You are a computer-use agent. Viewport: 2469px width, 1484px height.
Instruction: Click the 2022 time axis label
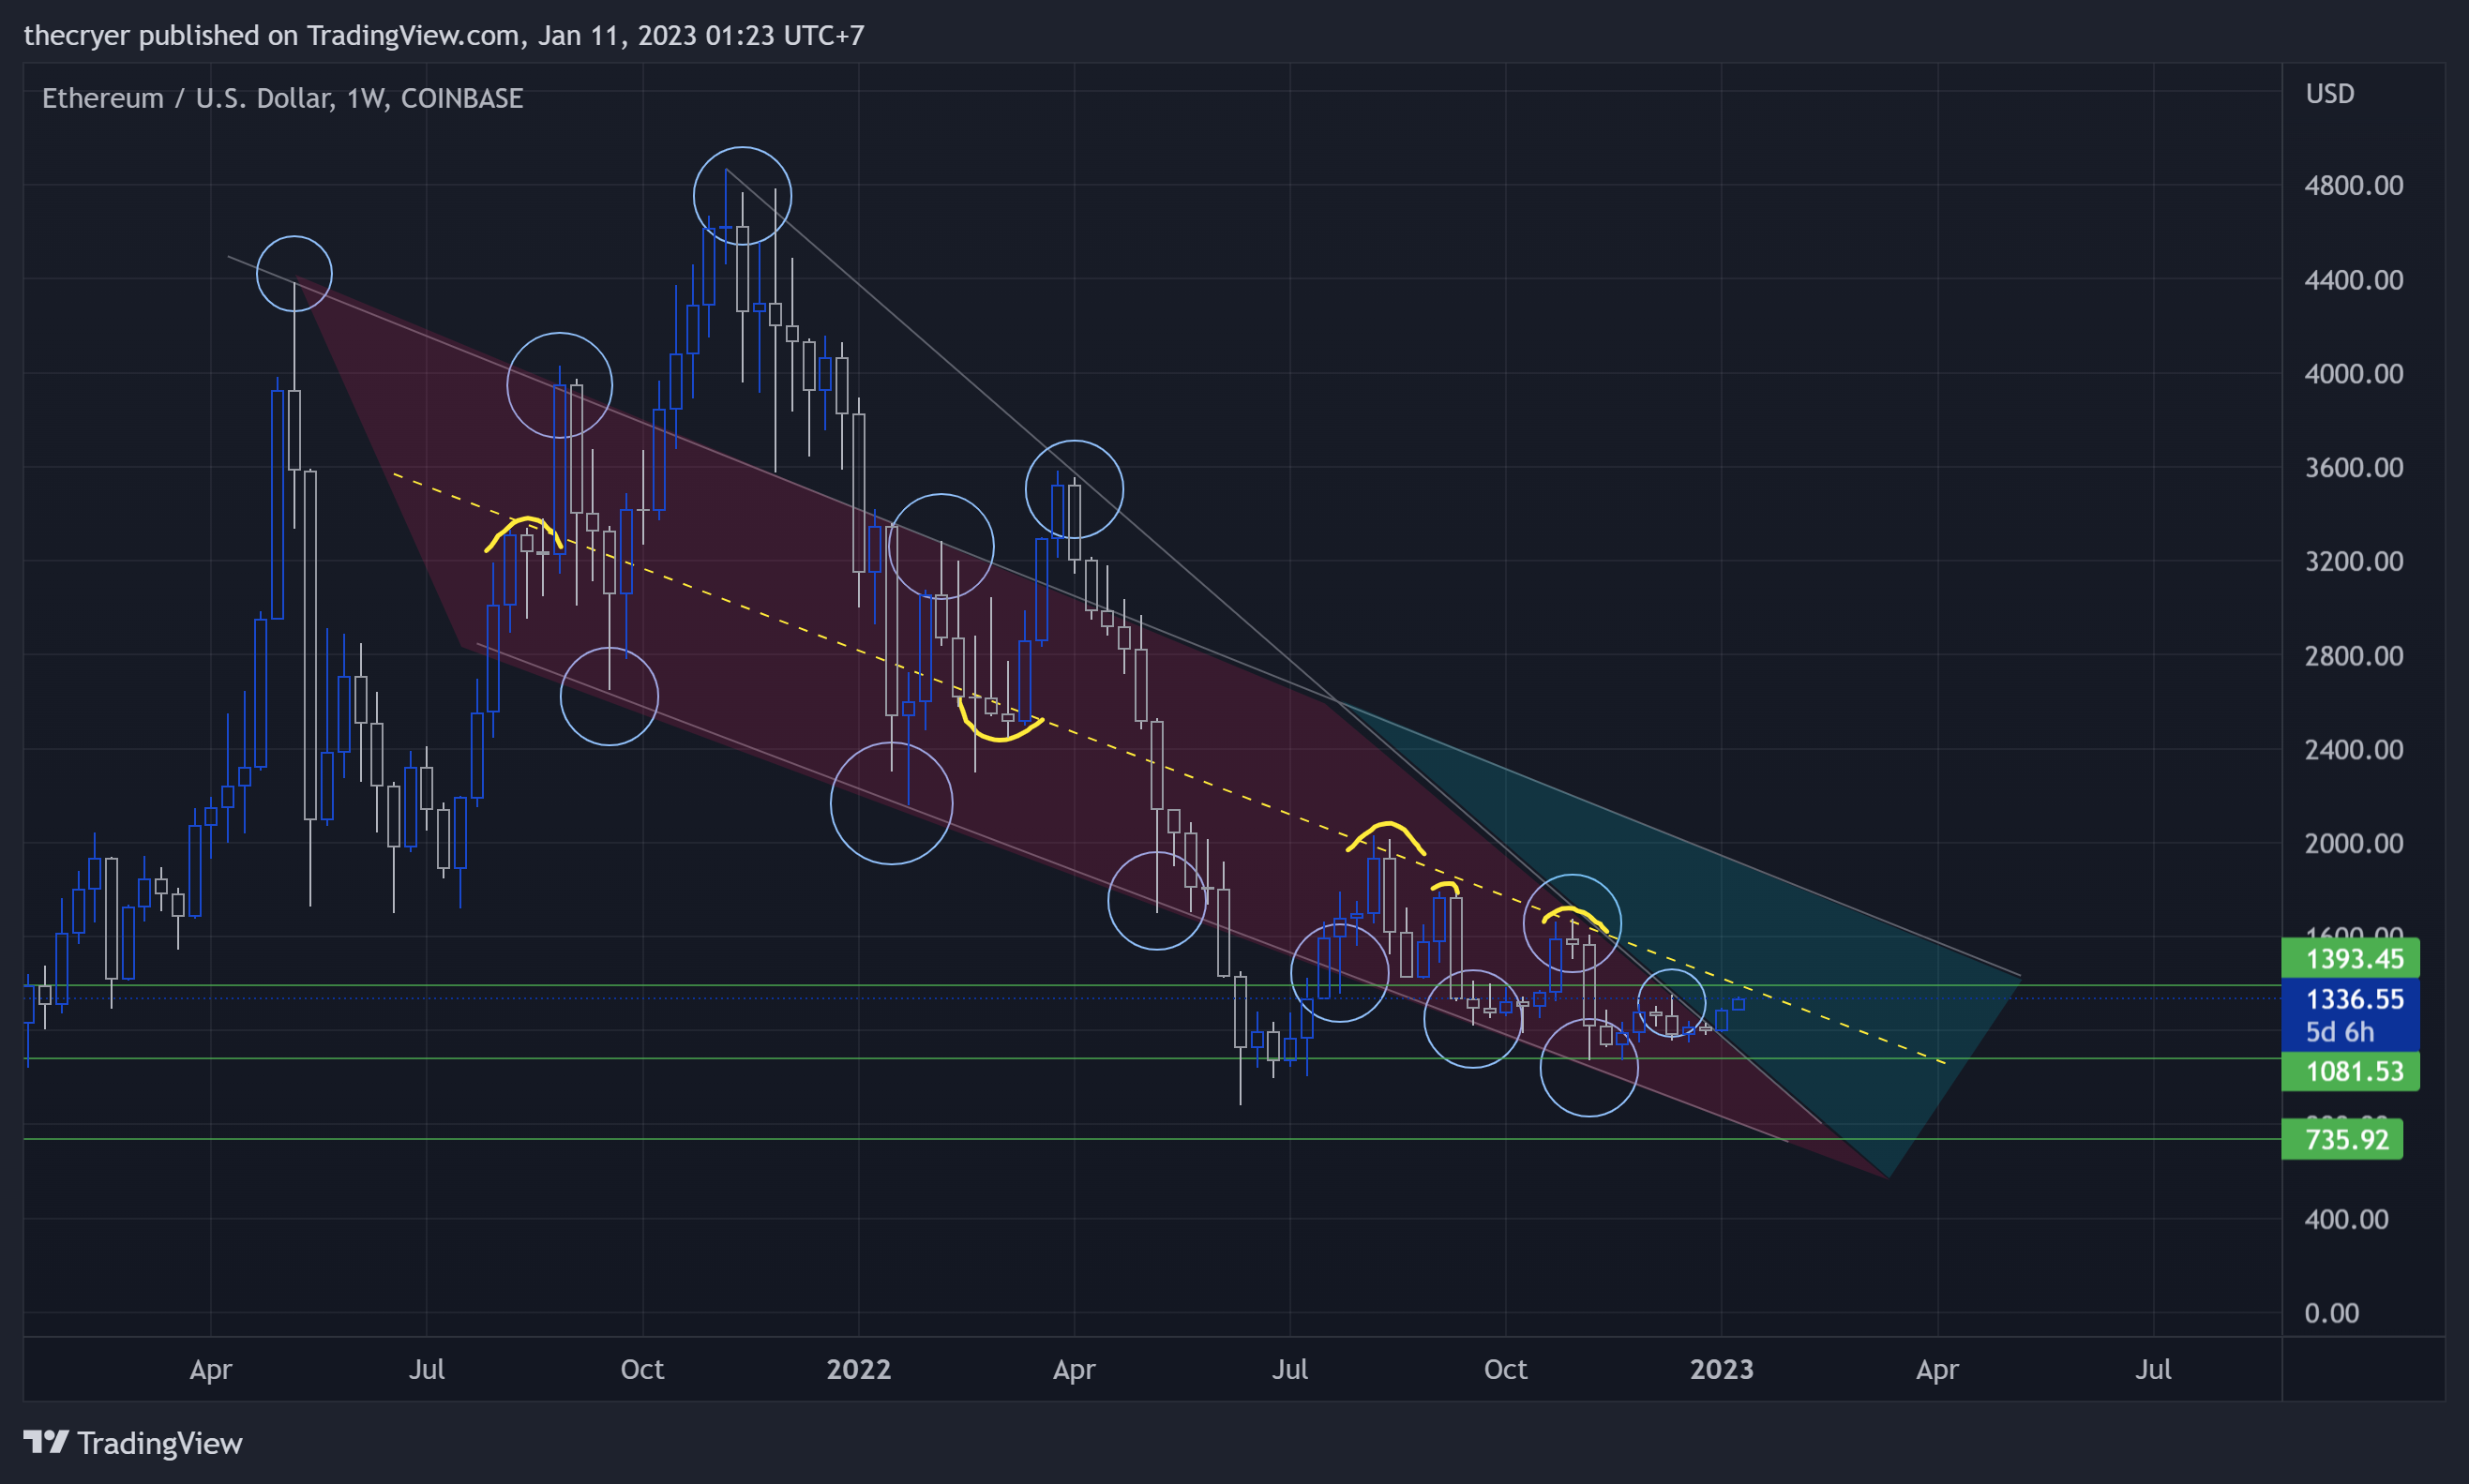[x=859, y=1369]
